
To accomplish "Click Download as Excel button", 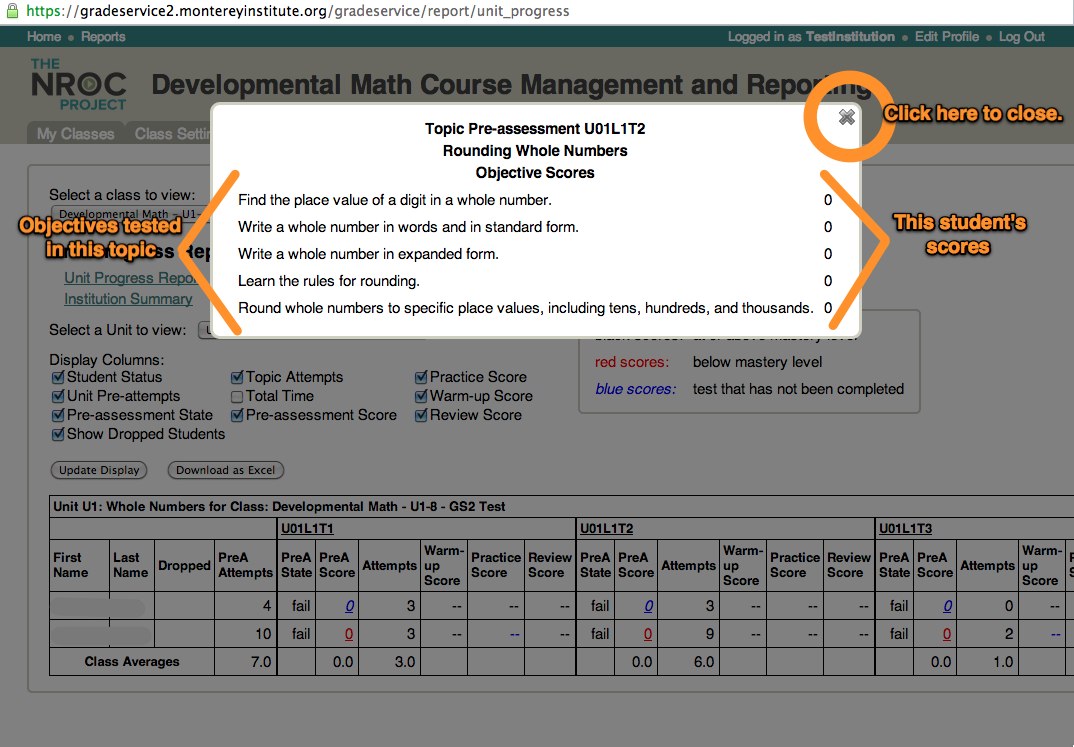I will (225, 470).
